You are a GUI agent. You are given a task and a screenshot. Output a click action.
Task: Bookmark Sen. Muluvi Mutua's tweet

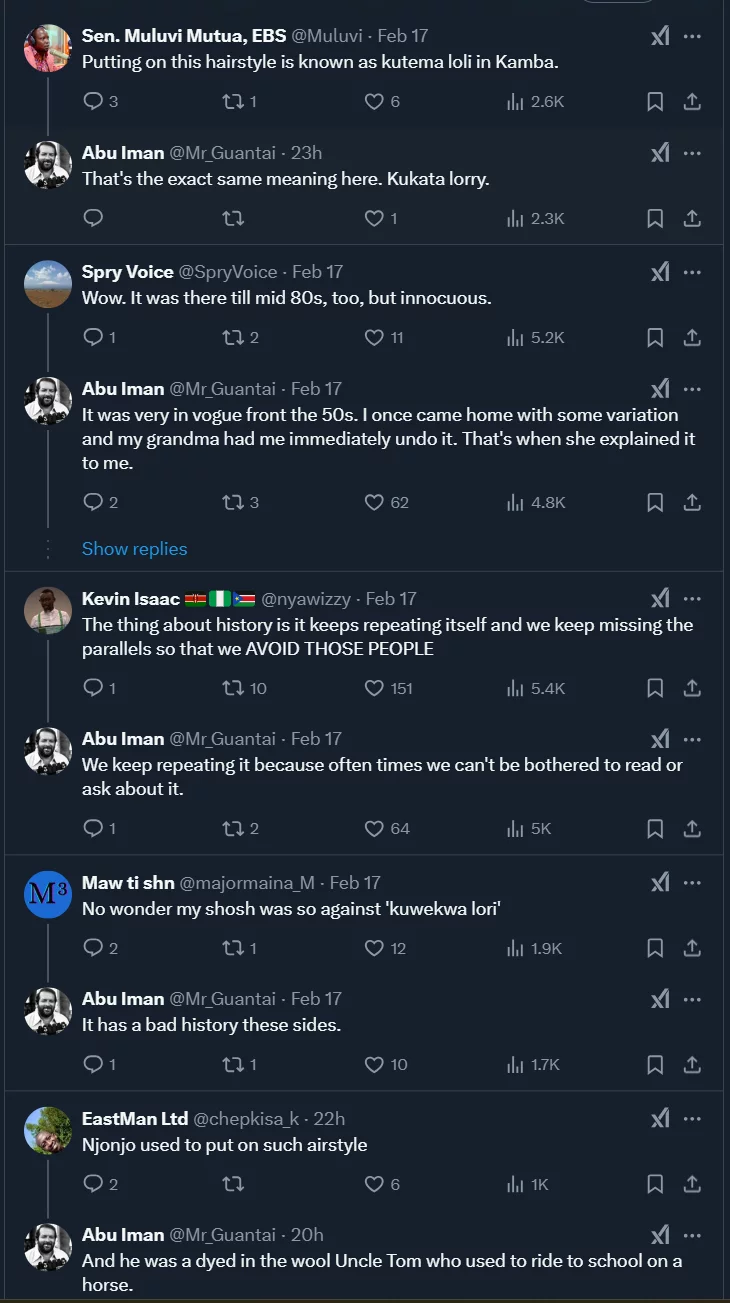655,101
